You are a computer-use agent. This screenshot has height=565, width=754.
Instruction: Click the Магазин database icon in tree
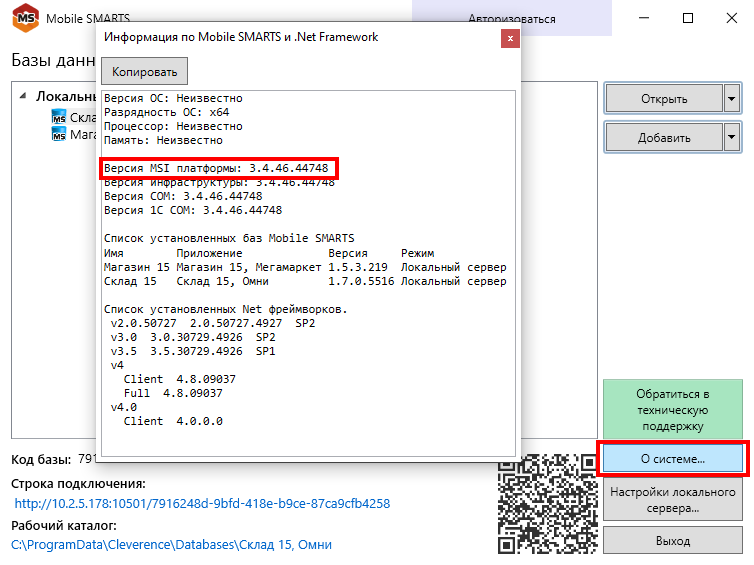[59, 134]
